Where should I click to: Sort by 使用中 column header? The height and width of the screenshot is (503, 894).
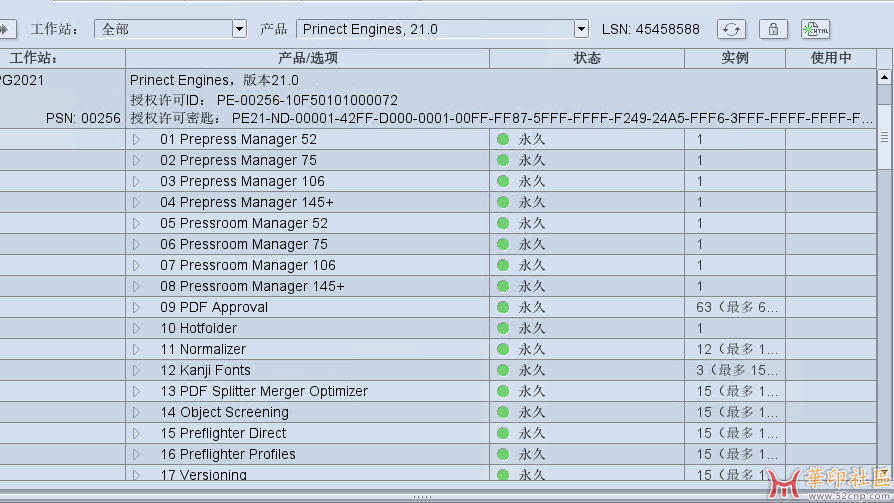[x=831, y=58]
